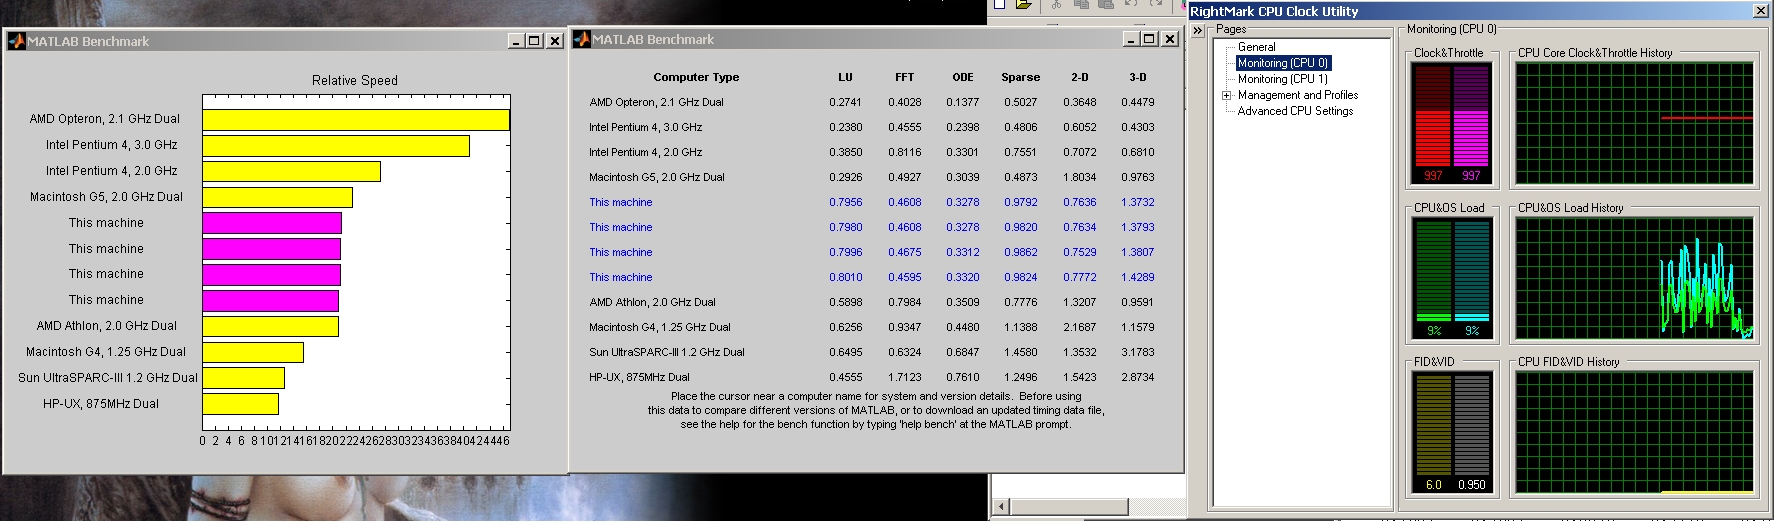
Task: Click the Undo toolbar icon
Action: (1131, 4)
